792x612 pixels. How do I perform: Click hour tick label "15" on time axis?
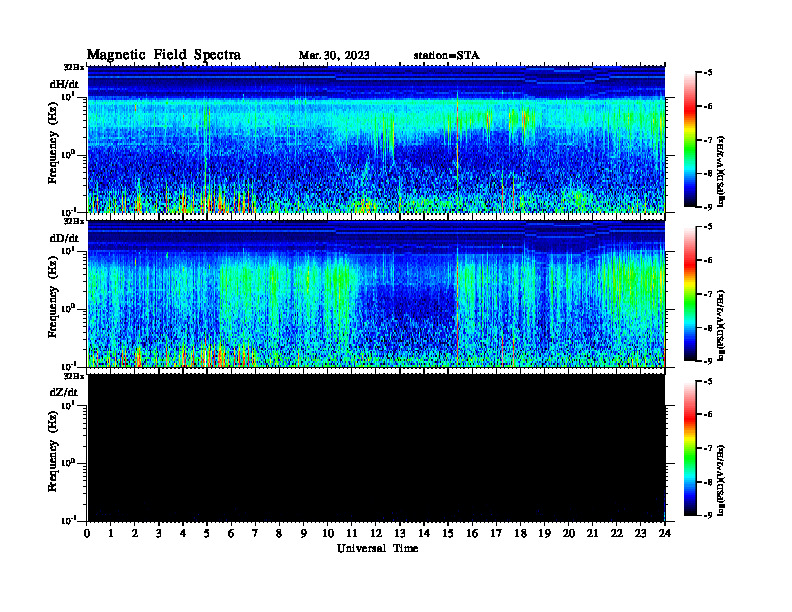click(448, 533)
